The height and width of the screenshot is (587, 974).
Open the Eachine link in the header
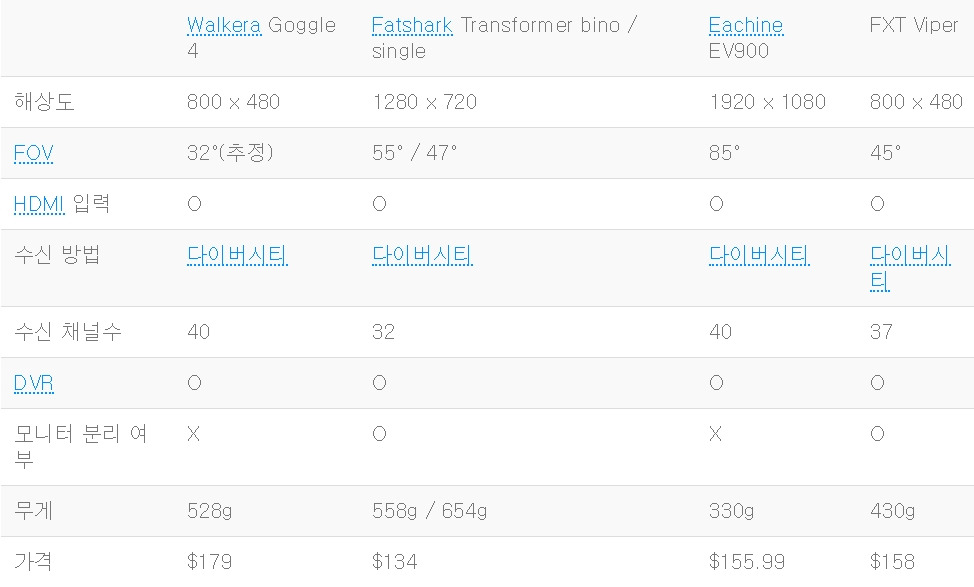pyautogui.click(x=745, y=25)
